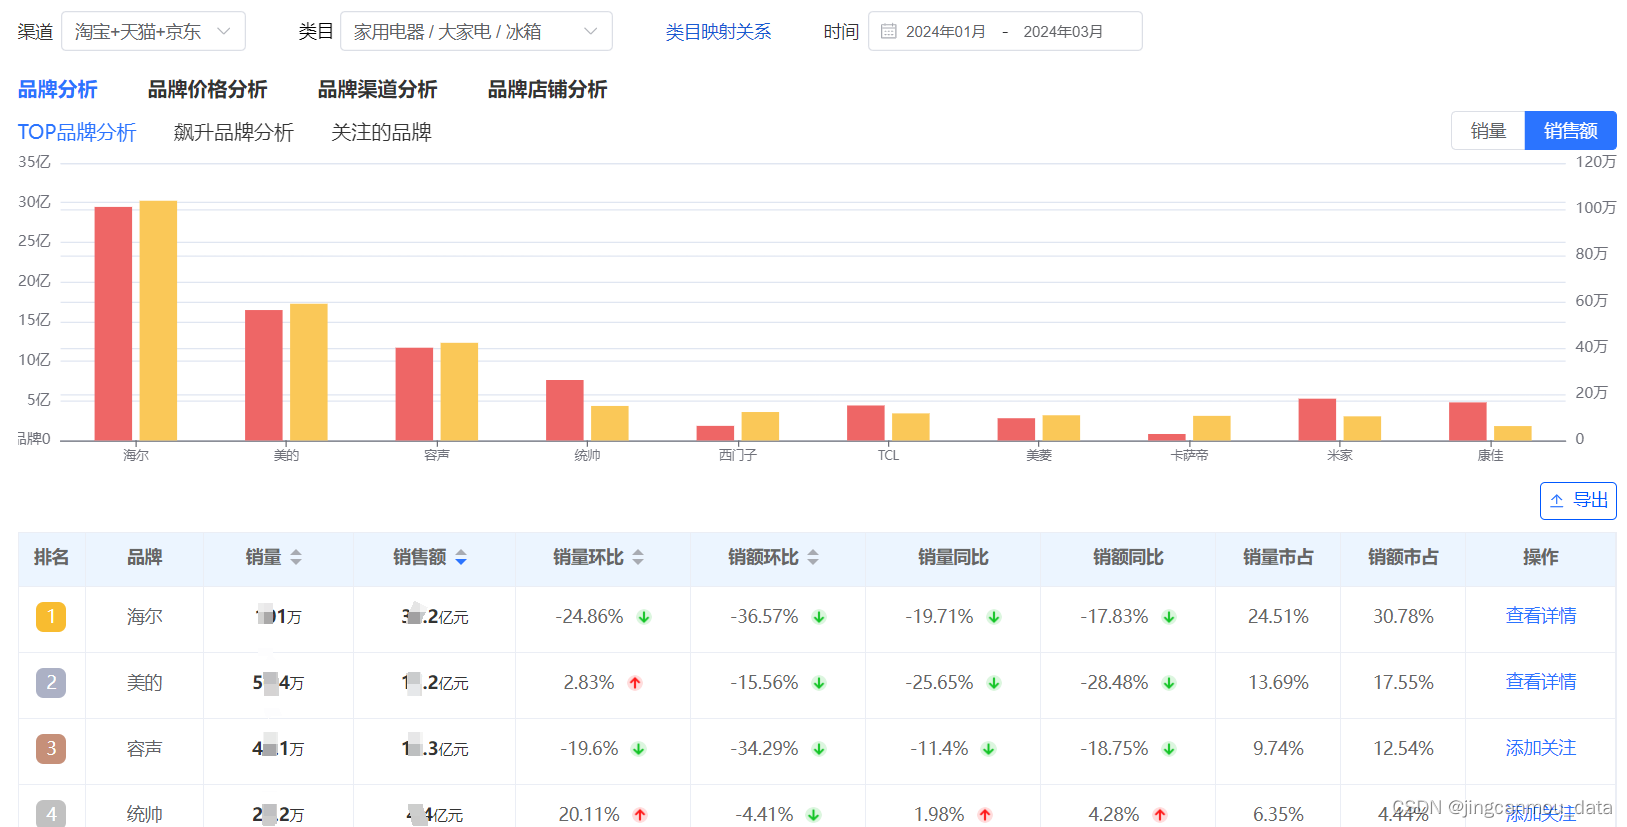Click the rank 2 badge
Screen dimensions: 1627x827
point(51,683)
